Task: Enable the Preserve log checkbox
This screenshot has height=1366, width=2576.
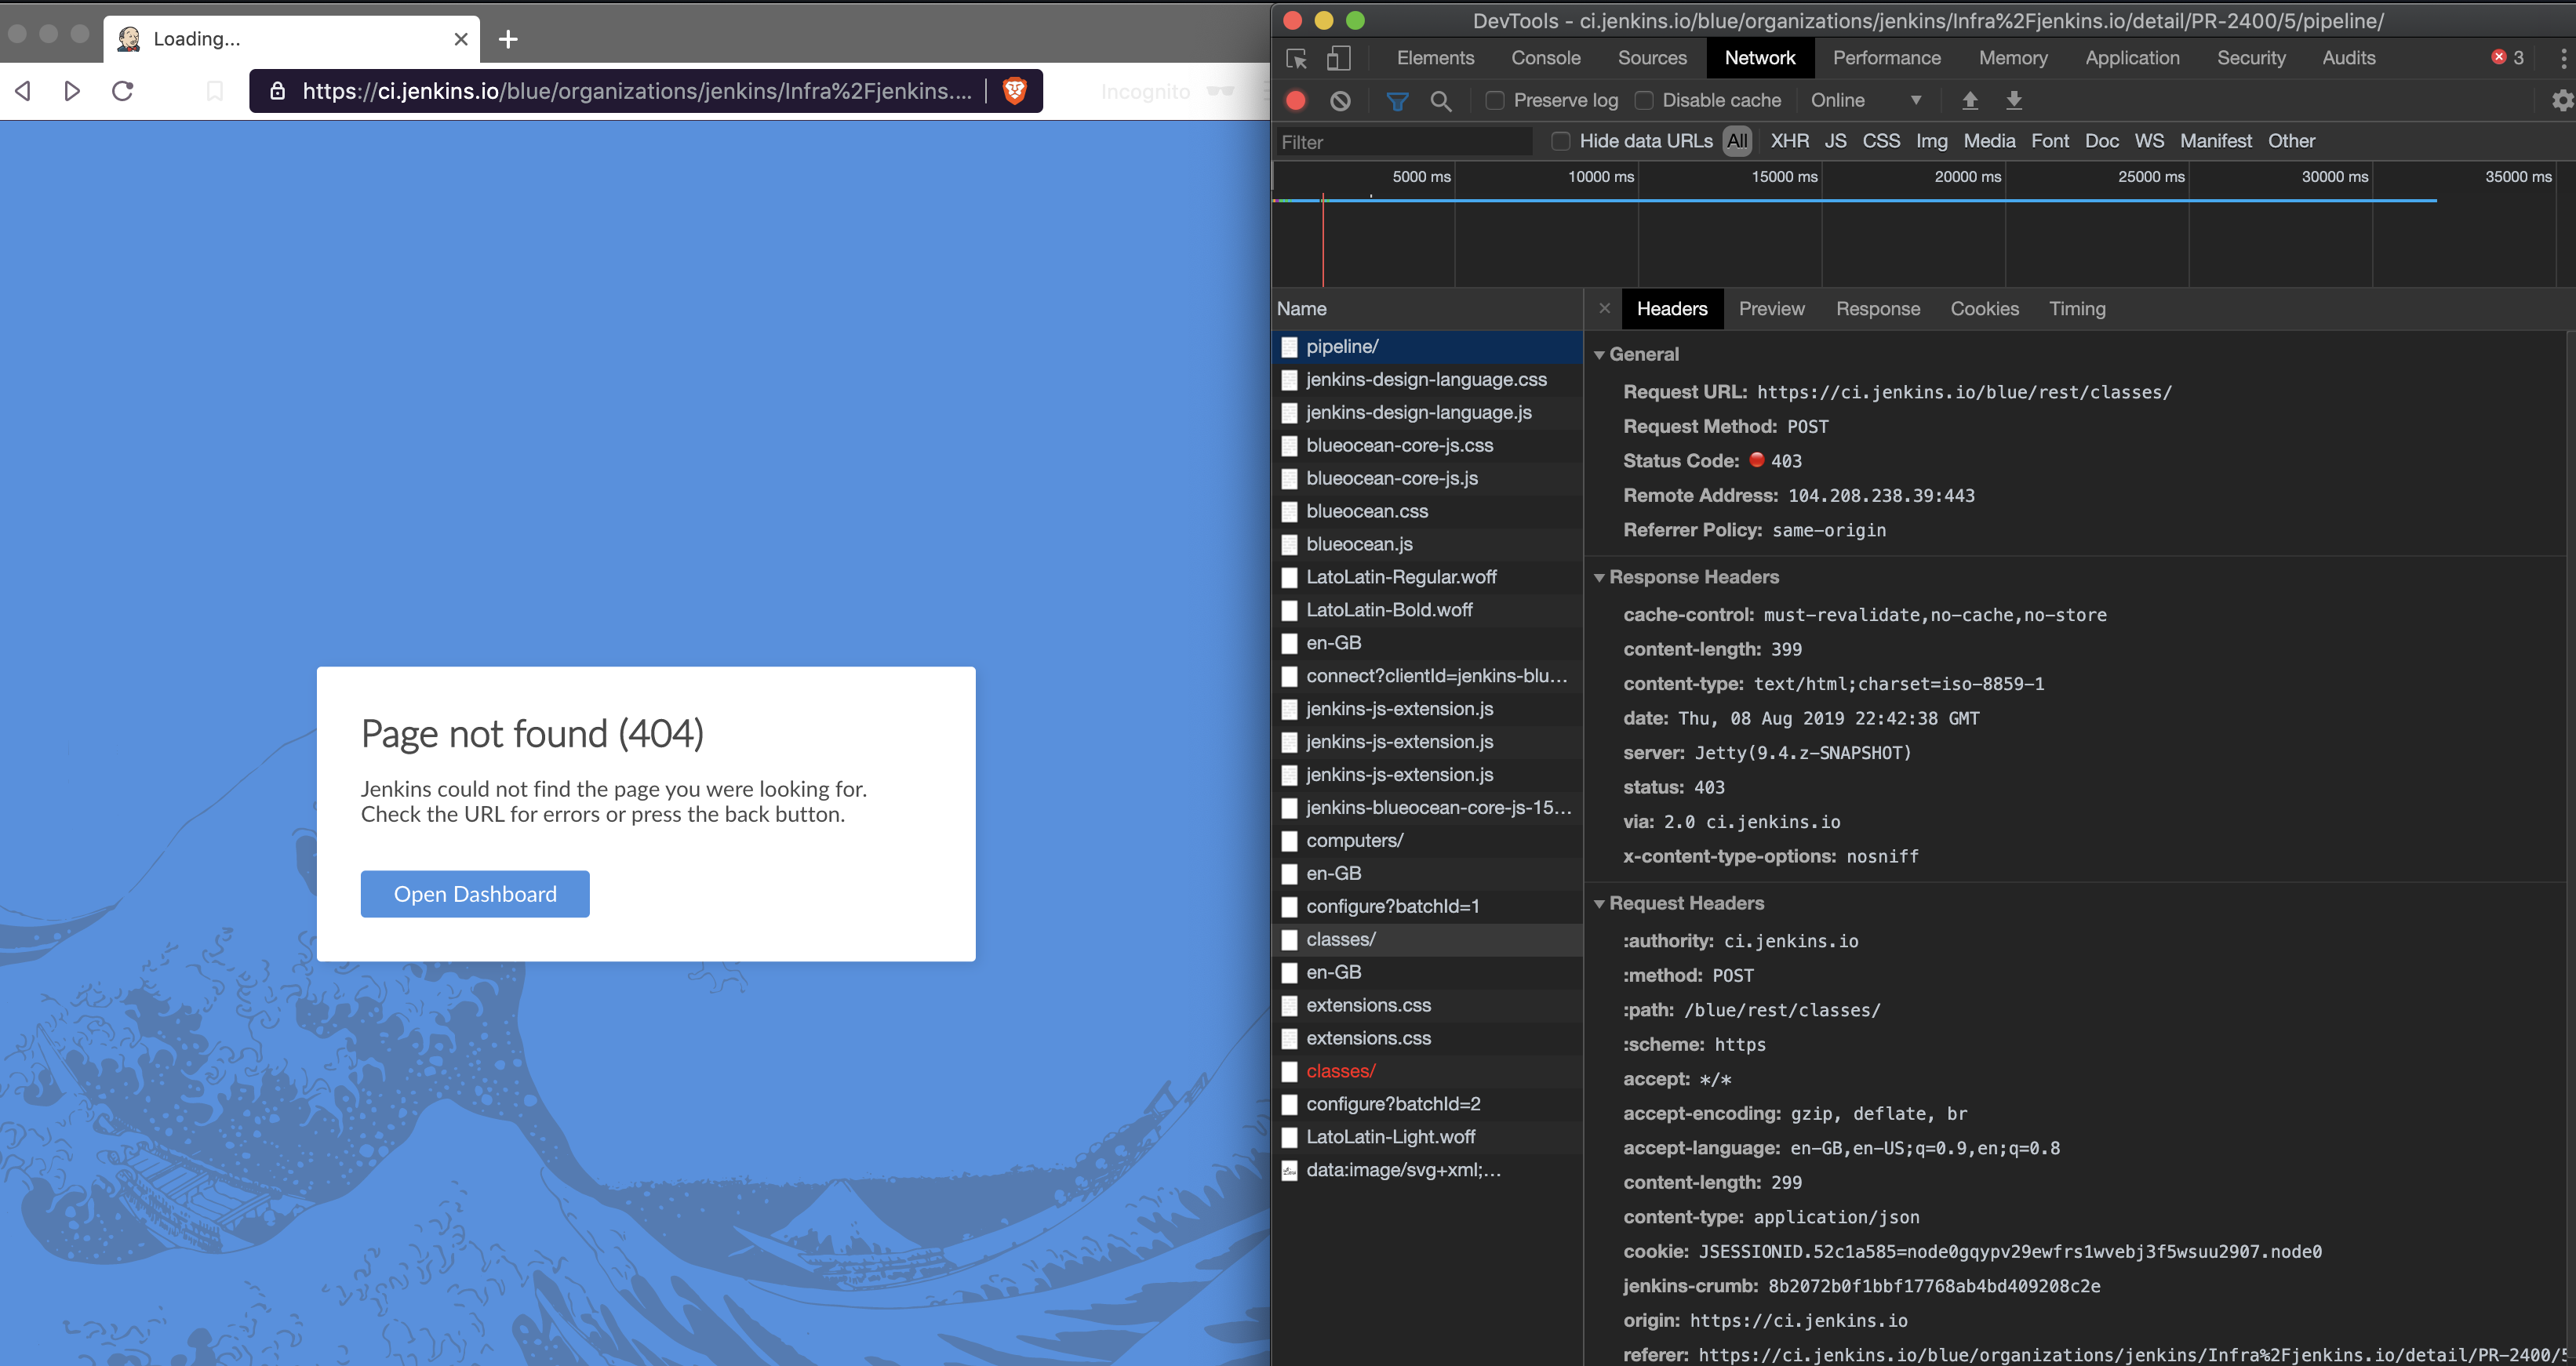Action: tap(1495, 100)
